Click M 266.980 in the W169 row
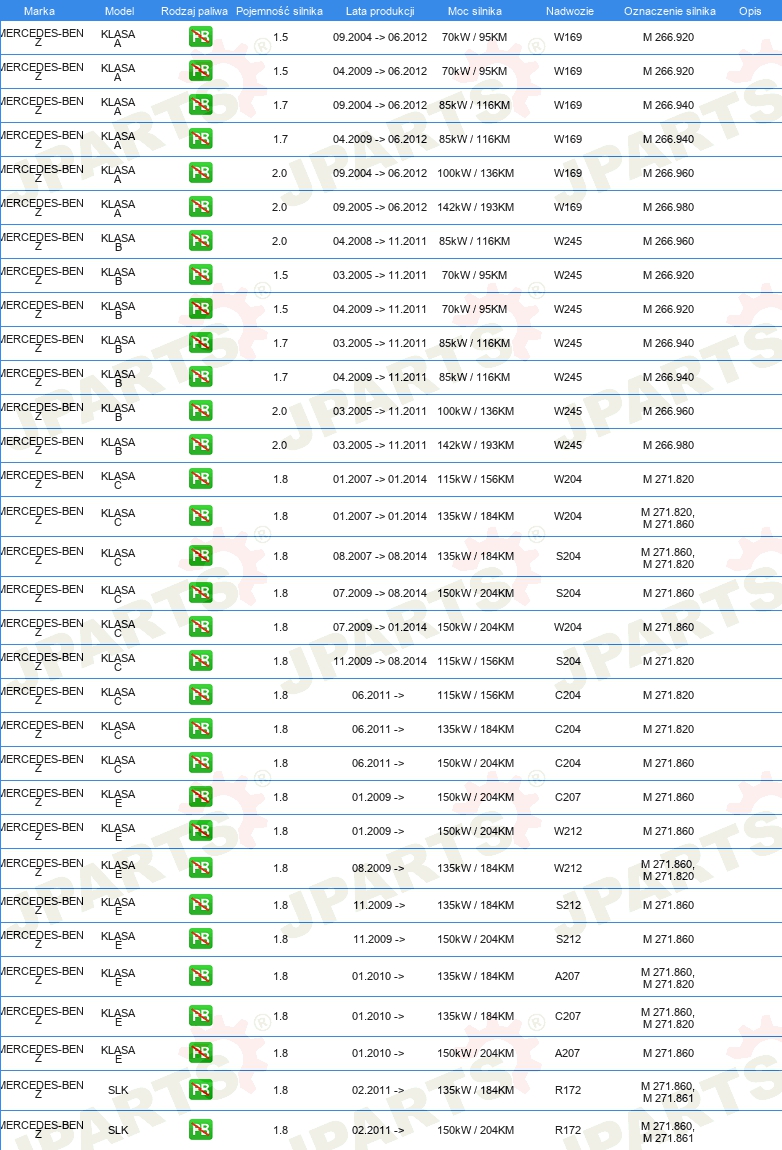782x1150 pixels. coord(668,207)
